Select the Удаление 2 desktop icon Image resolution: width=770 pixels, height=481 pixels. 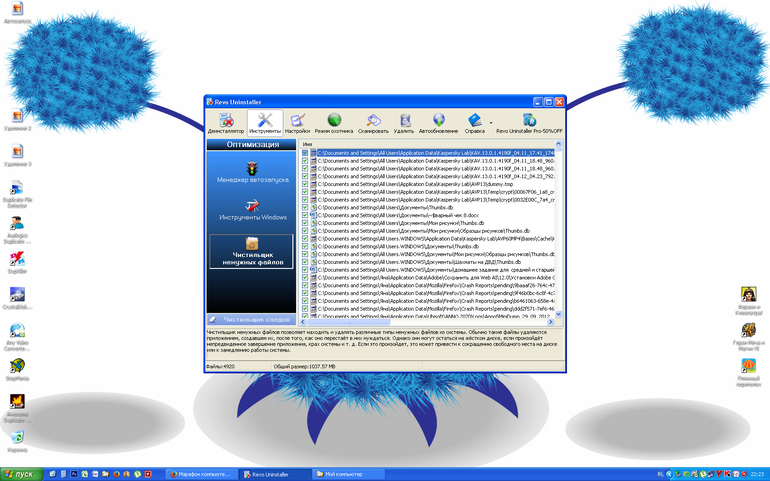tap(17, 119)
